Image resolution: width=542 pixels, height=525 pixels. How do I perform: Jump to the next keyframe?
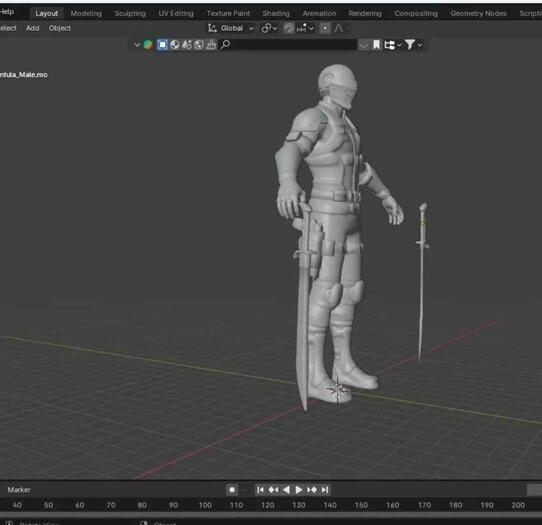pos(312,490)
